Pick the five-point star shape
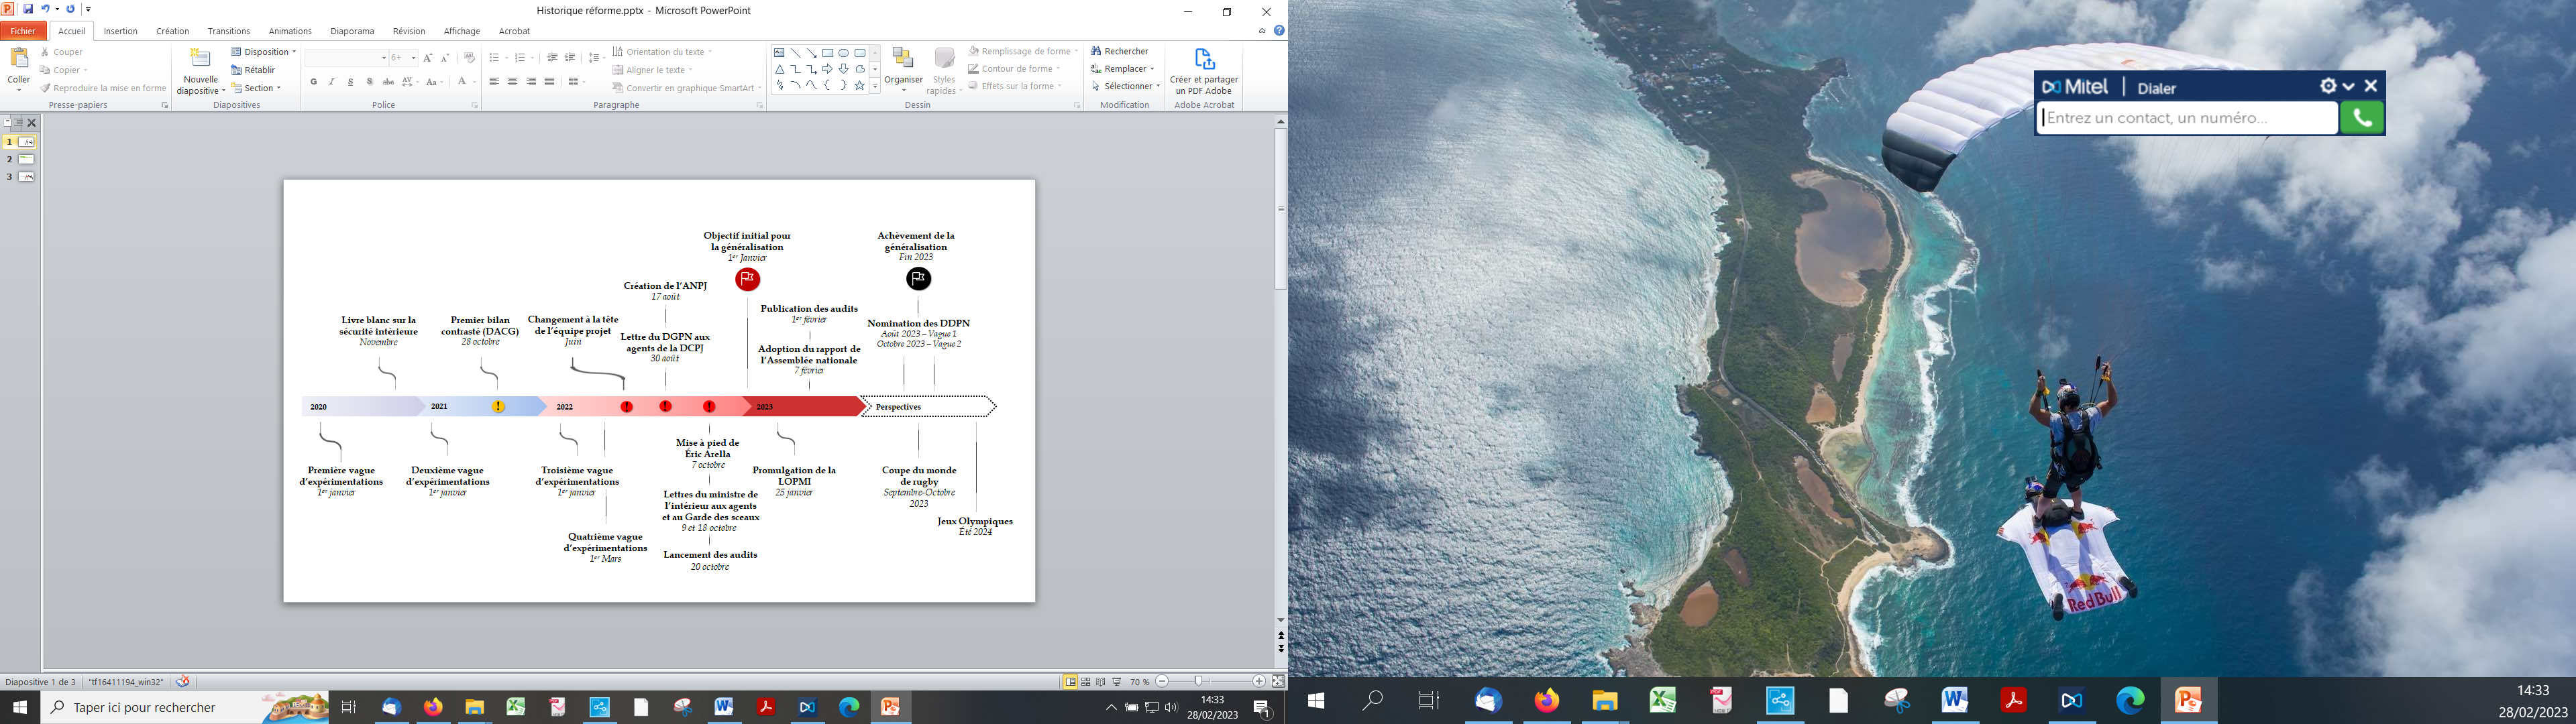The height and width of the screenshot is (724, 2576). pyautogui.click(x=859, y=86)
